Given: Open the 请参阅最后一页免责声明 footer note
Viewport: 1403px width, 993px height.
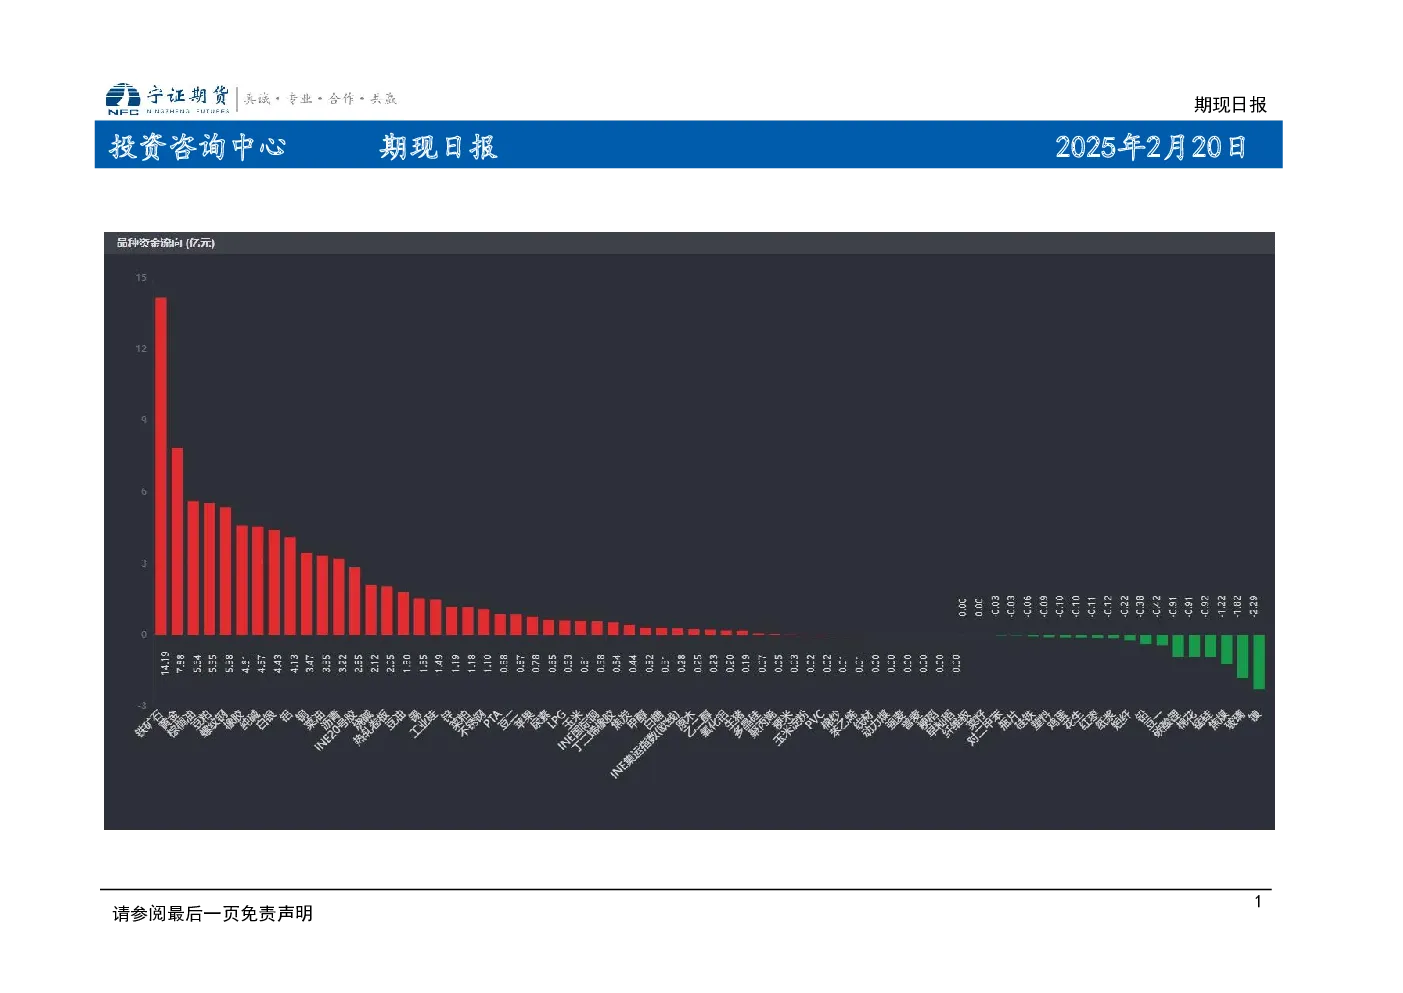Looking at the screenshot, I should [213, 913].
